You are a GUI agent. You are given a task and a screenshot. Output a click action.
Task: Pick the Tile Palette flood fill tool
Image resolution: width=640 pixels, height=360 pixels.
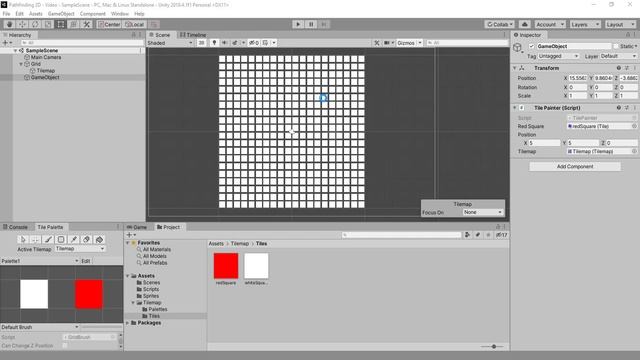pyautogui.click(x=99, y=240)
